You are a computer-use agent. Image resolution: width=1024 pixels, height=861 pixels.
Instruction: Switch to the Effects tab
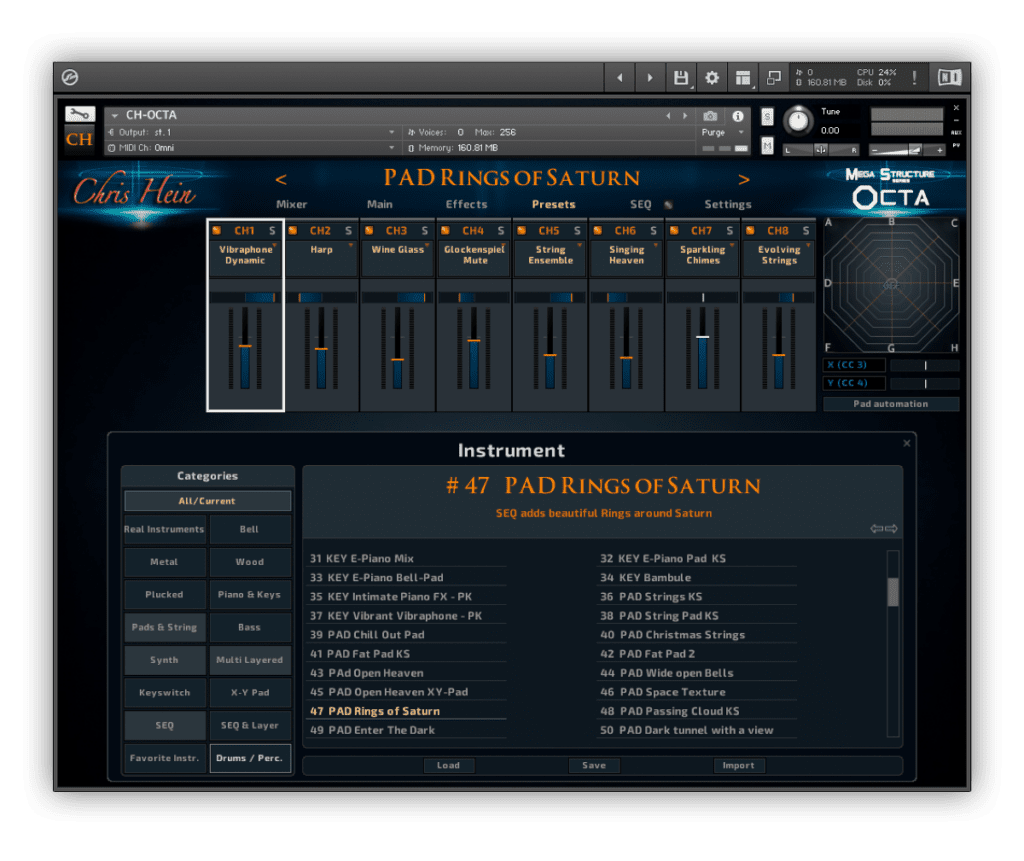[466, 204]
